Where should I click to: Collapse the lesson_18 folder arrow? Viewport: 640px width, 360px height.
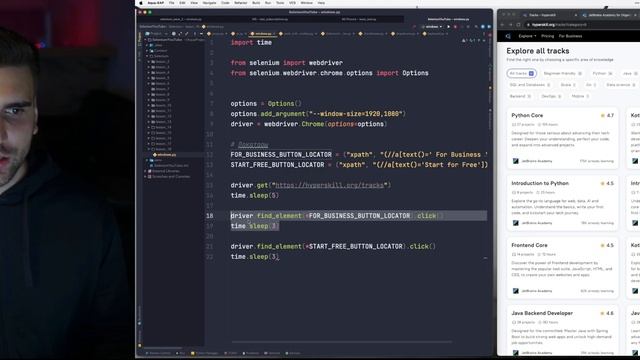[x=149, y=149]
